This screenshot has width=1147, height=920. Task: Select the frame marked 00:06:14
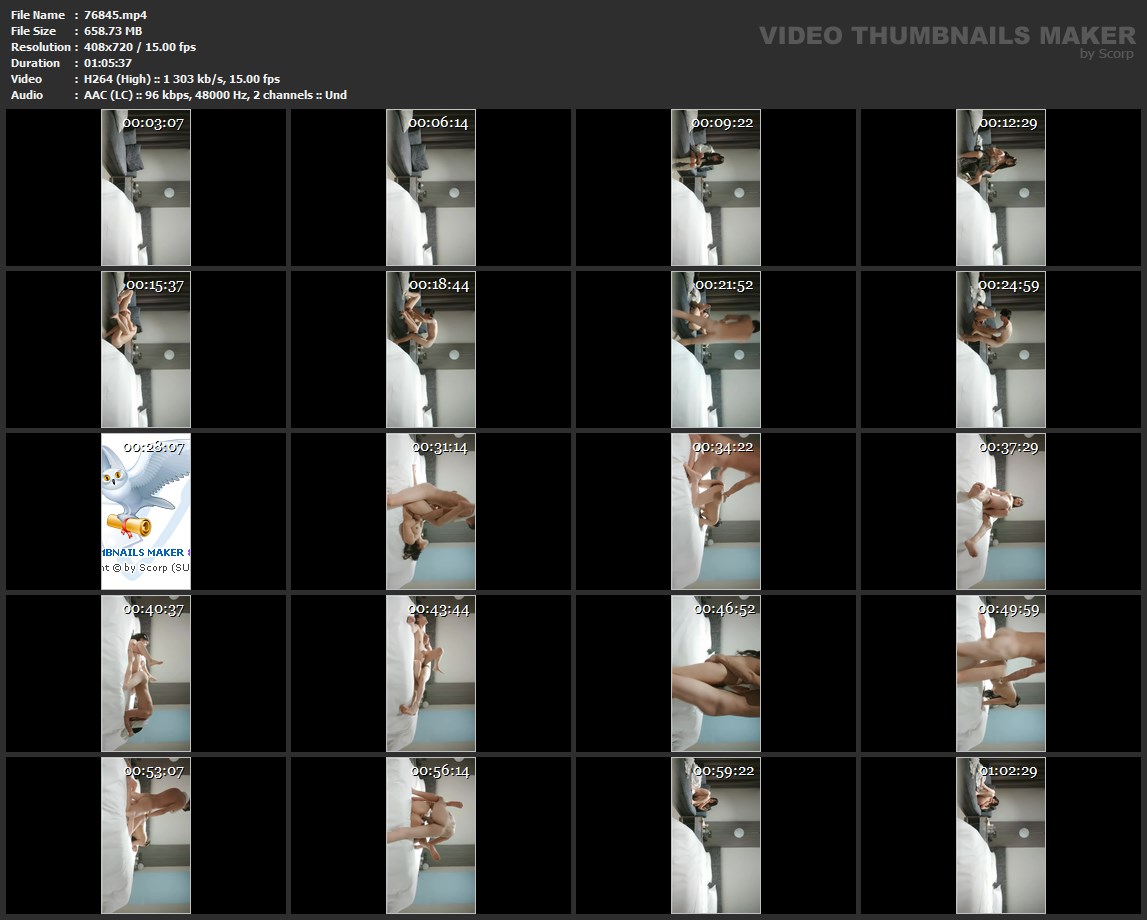[x=431, y=187]
